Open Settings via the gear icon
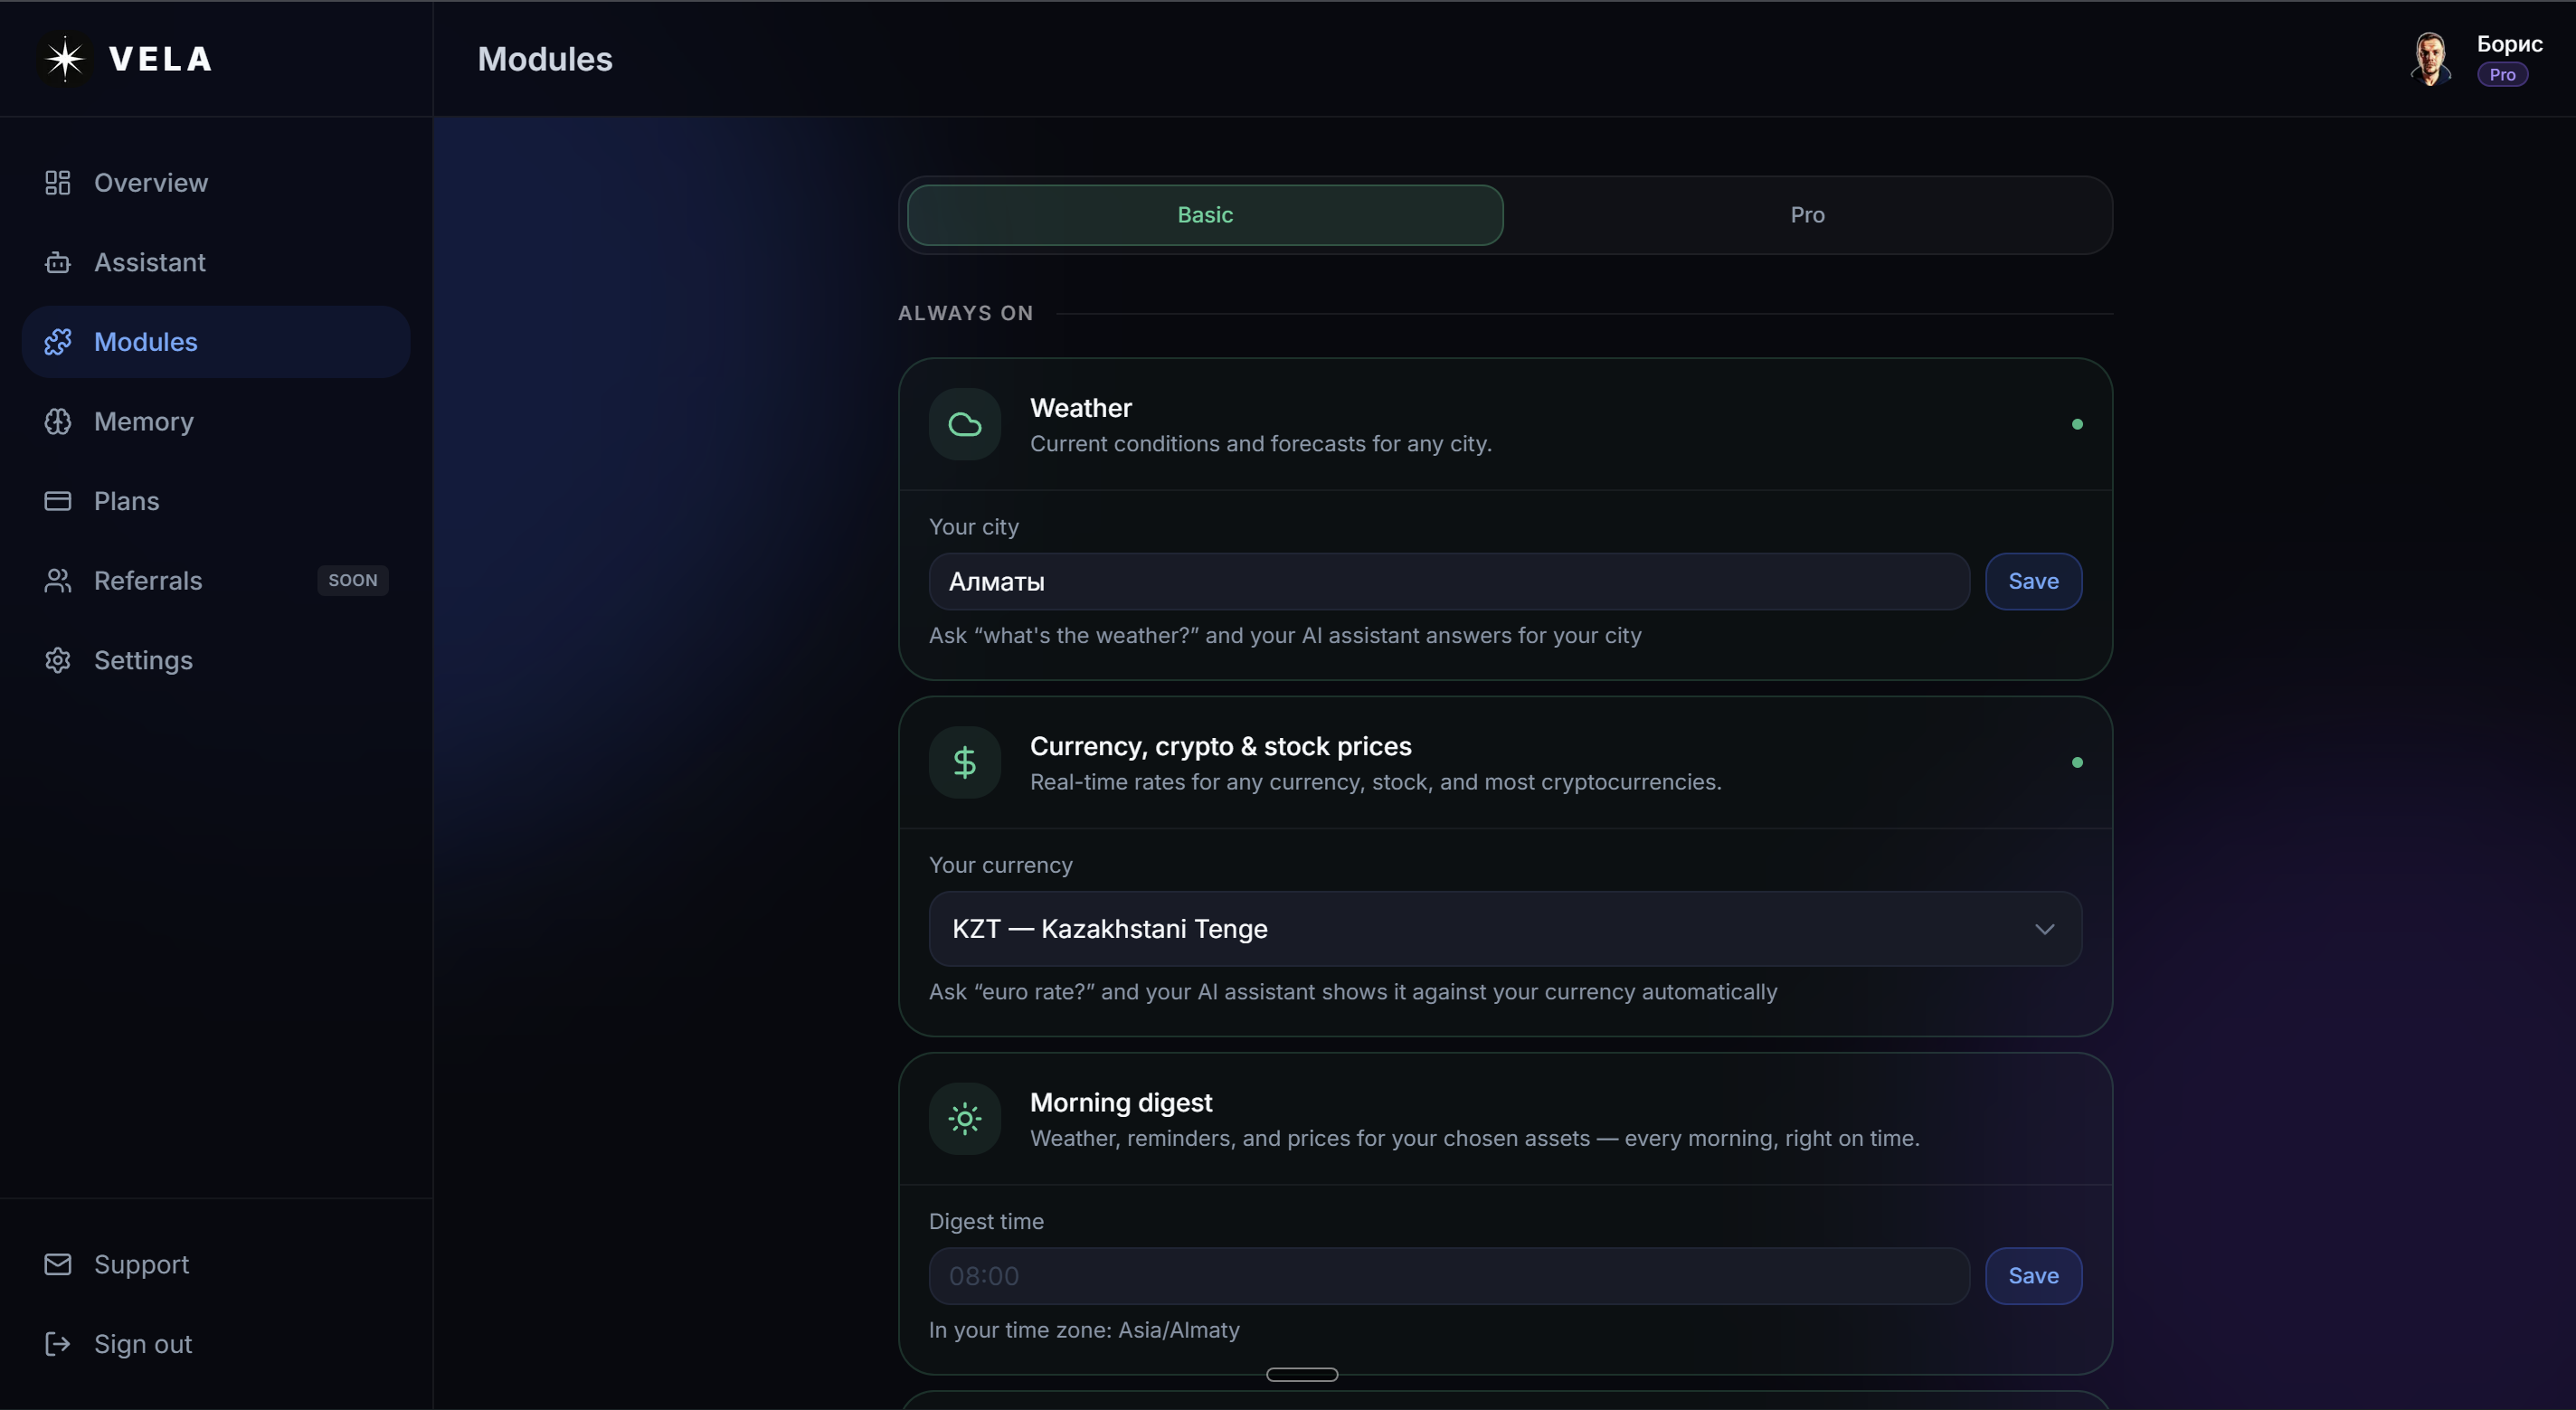Screen dimensions: 2576x1410 click(x=58, y=660)
